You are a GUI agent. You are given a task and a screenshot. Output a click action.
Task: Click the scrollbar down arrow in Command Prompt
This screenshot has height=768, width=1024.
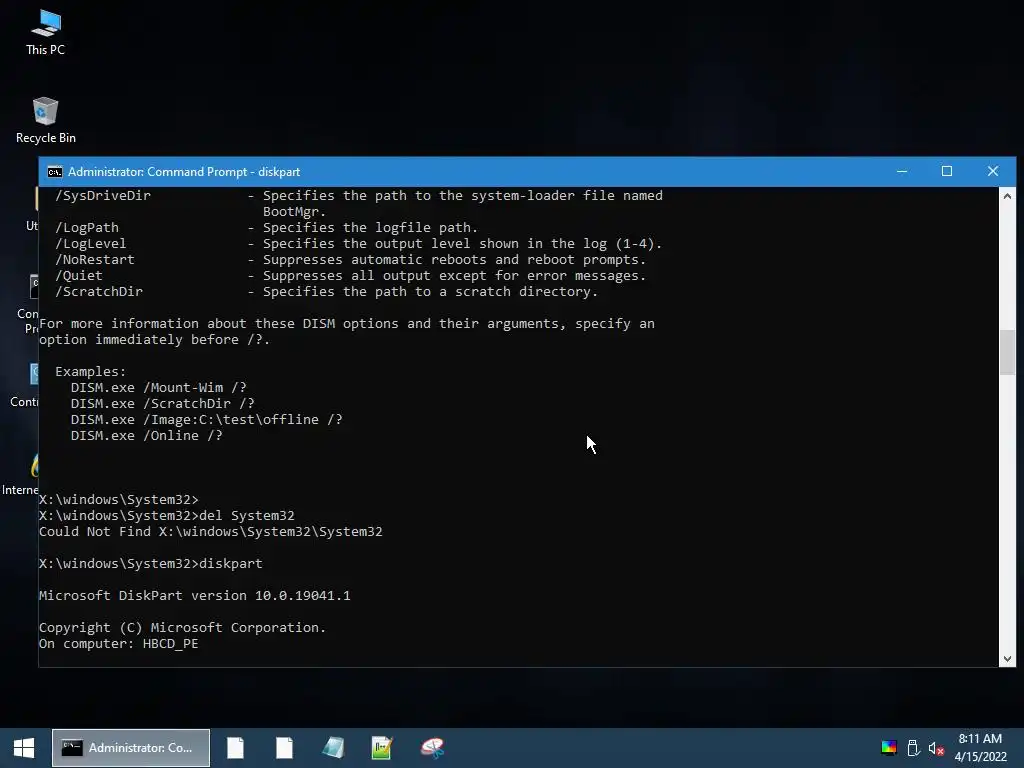[x=1007, y=658]
